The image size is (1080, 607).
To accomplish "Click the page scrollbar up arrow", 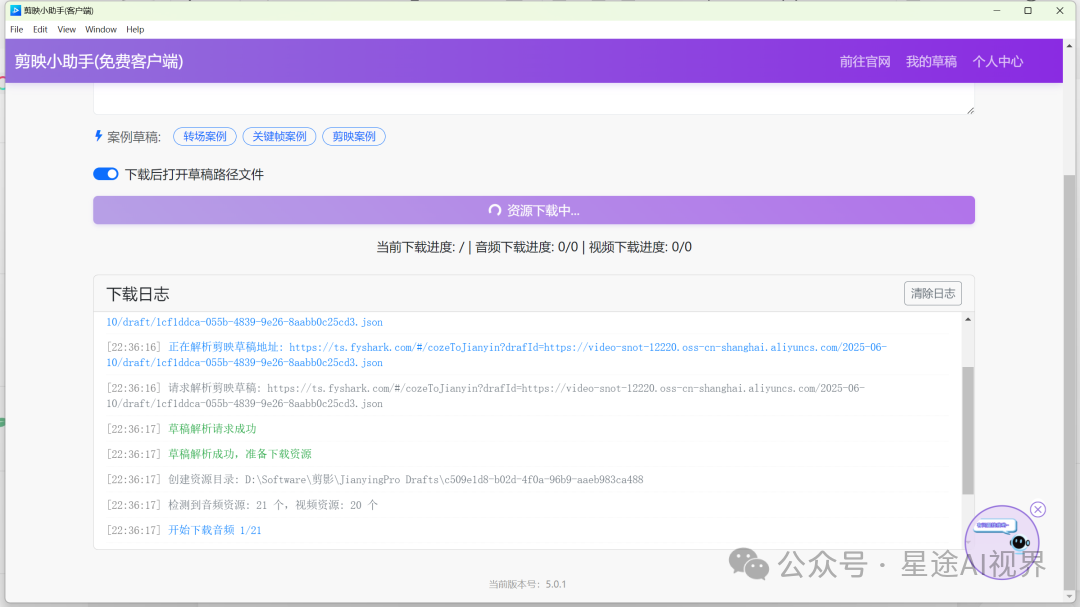I will (1069, 46).
